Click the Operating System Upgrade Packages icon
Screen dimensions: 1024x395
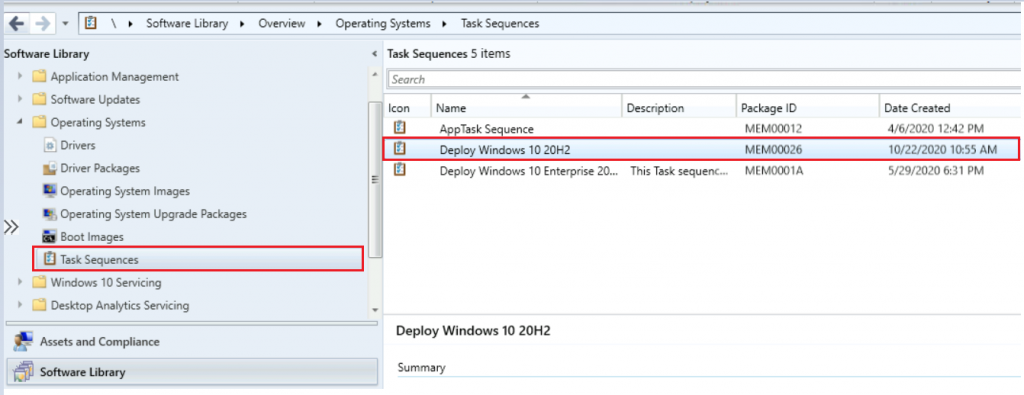[49, 214]
